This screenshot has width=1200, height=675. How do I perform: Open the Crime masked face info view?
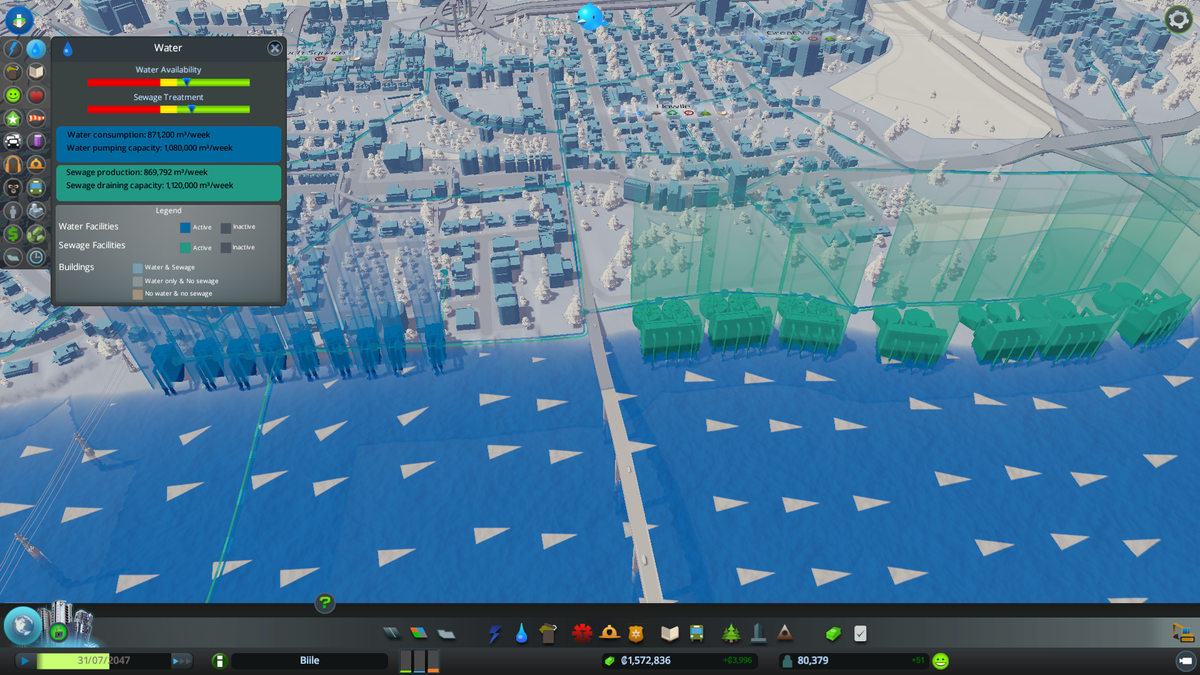click(13, 188)
